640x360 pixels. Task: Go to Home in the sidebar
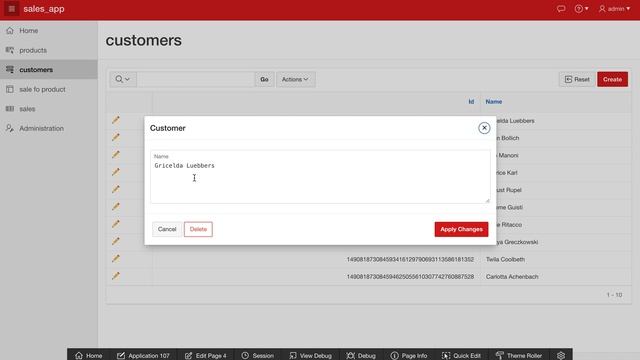coord(49,31)
